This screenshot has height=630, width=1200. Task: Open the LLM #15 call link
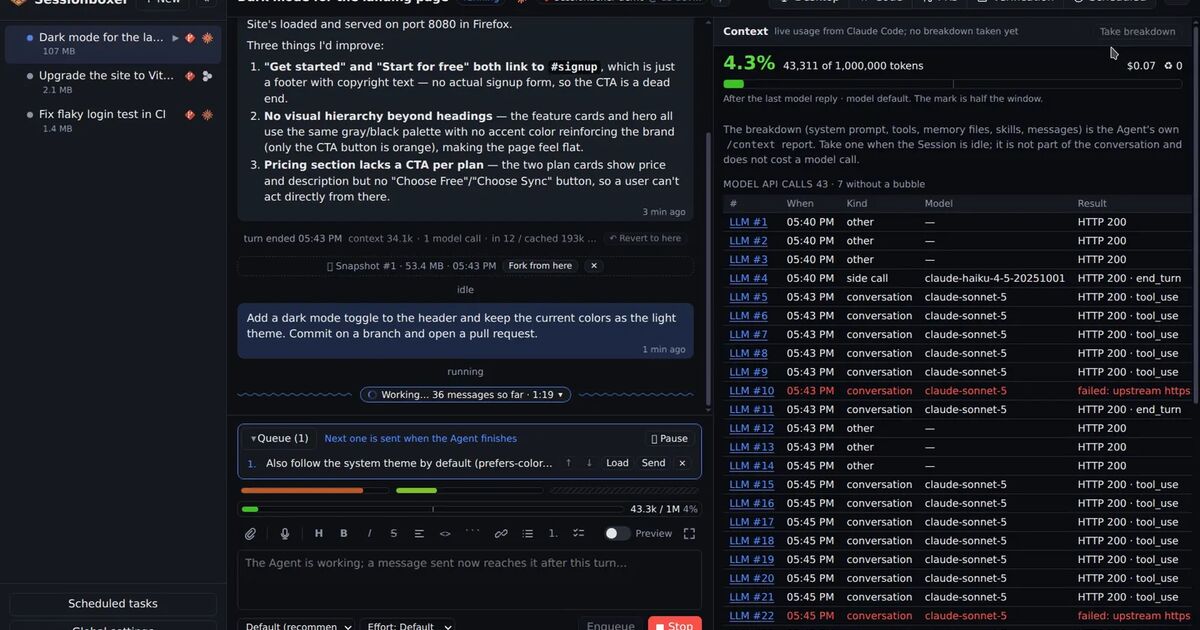point(751,484)
